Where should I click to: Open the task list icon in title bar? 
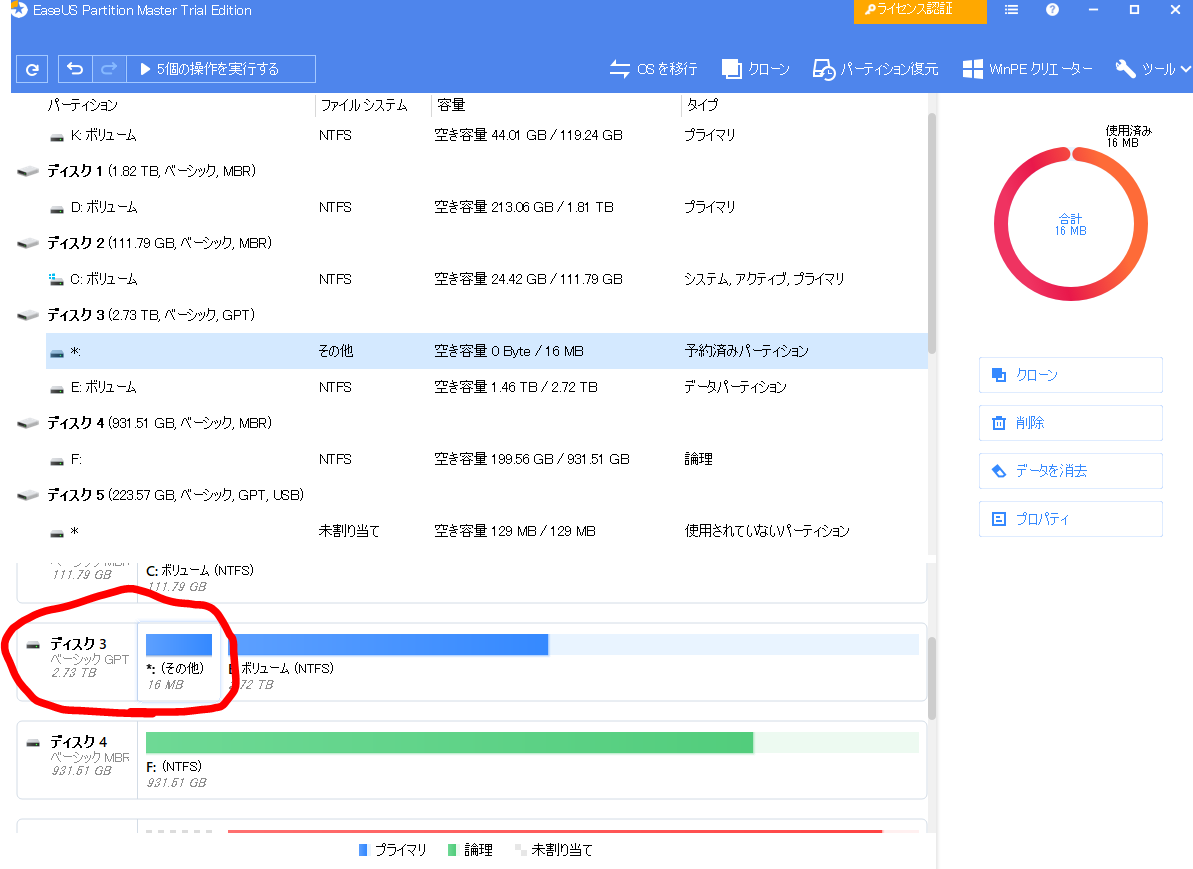[1012, 10]
